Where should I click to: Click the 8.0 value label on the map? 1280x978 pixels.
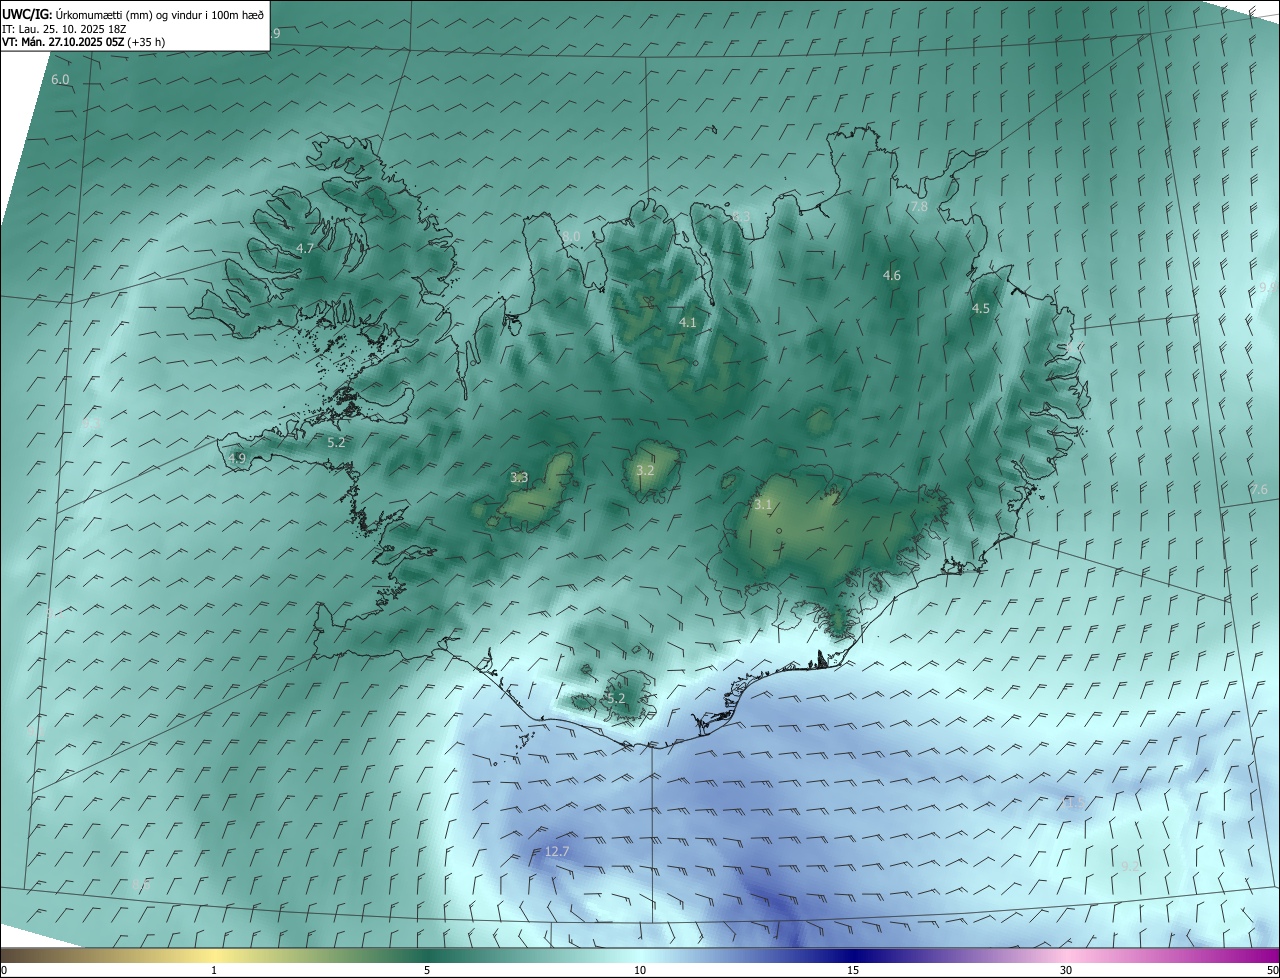(x=571, y=236)
